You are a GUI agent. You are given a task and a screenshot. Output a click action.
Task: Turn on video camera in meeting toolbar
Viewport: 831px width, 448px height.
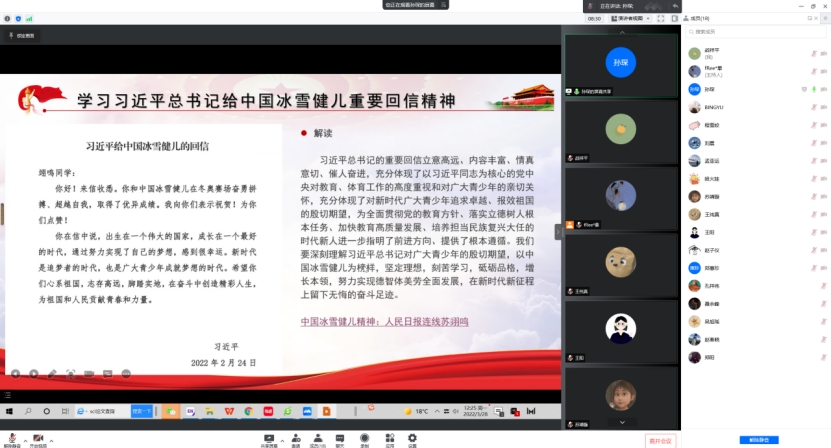tap(38, 437)
